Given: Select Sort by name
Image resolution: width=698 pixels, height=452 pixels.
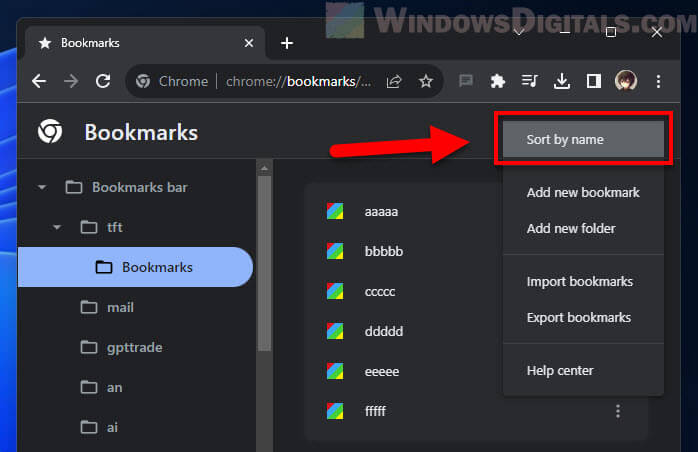Looking at the screenshot, I should click(x=583, y=140).
